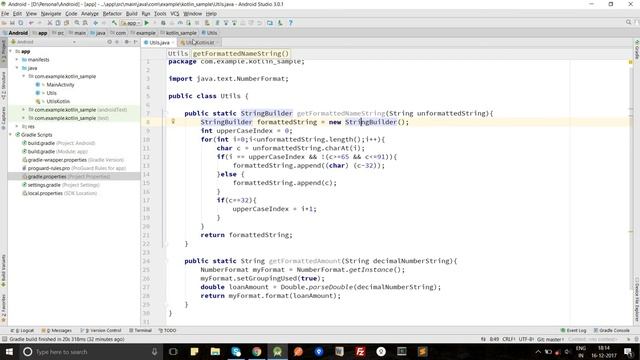Click the 'app' breadcrumb in navigation bar
Image resolution: width=640 pixels, height=360 pixels.
coord(42,33)
